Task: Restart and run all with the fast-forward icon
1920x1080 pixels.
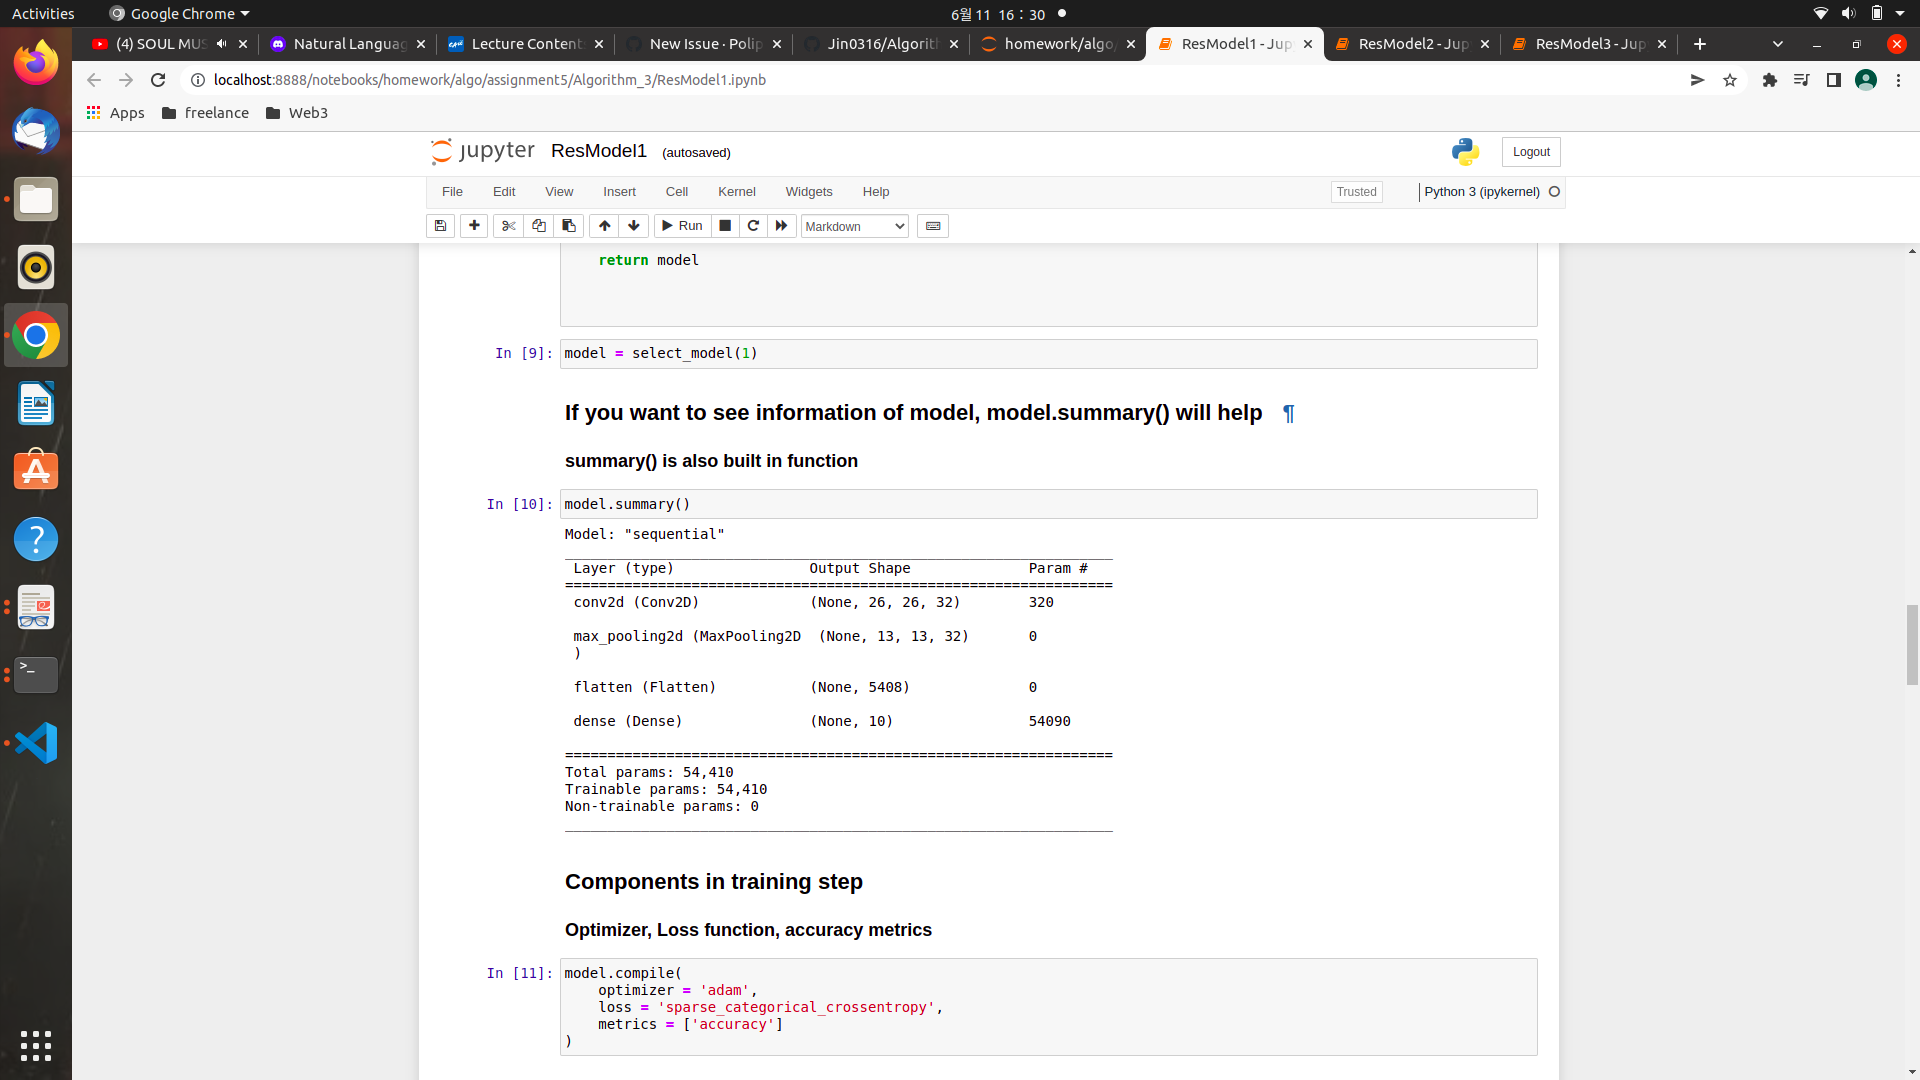Action: pyautogui.click(x=782, y=226)
